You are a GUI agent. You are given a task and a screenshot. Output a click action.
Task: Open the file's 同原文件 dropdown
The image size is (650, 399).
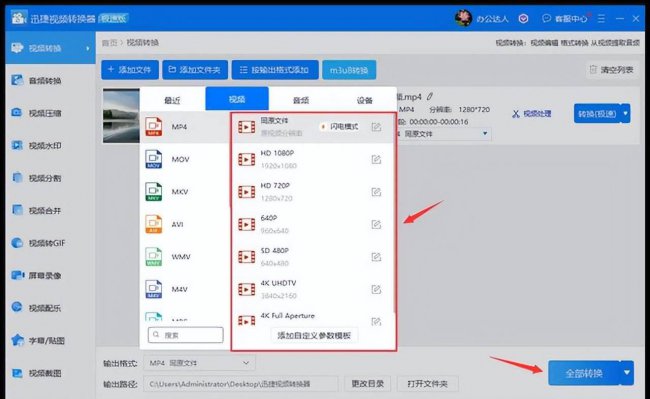(444, 134)
